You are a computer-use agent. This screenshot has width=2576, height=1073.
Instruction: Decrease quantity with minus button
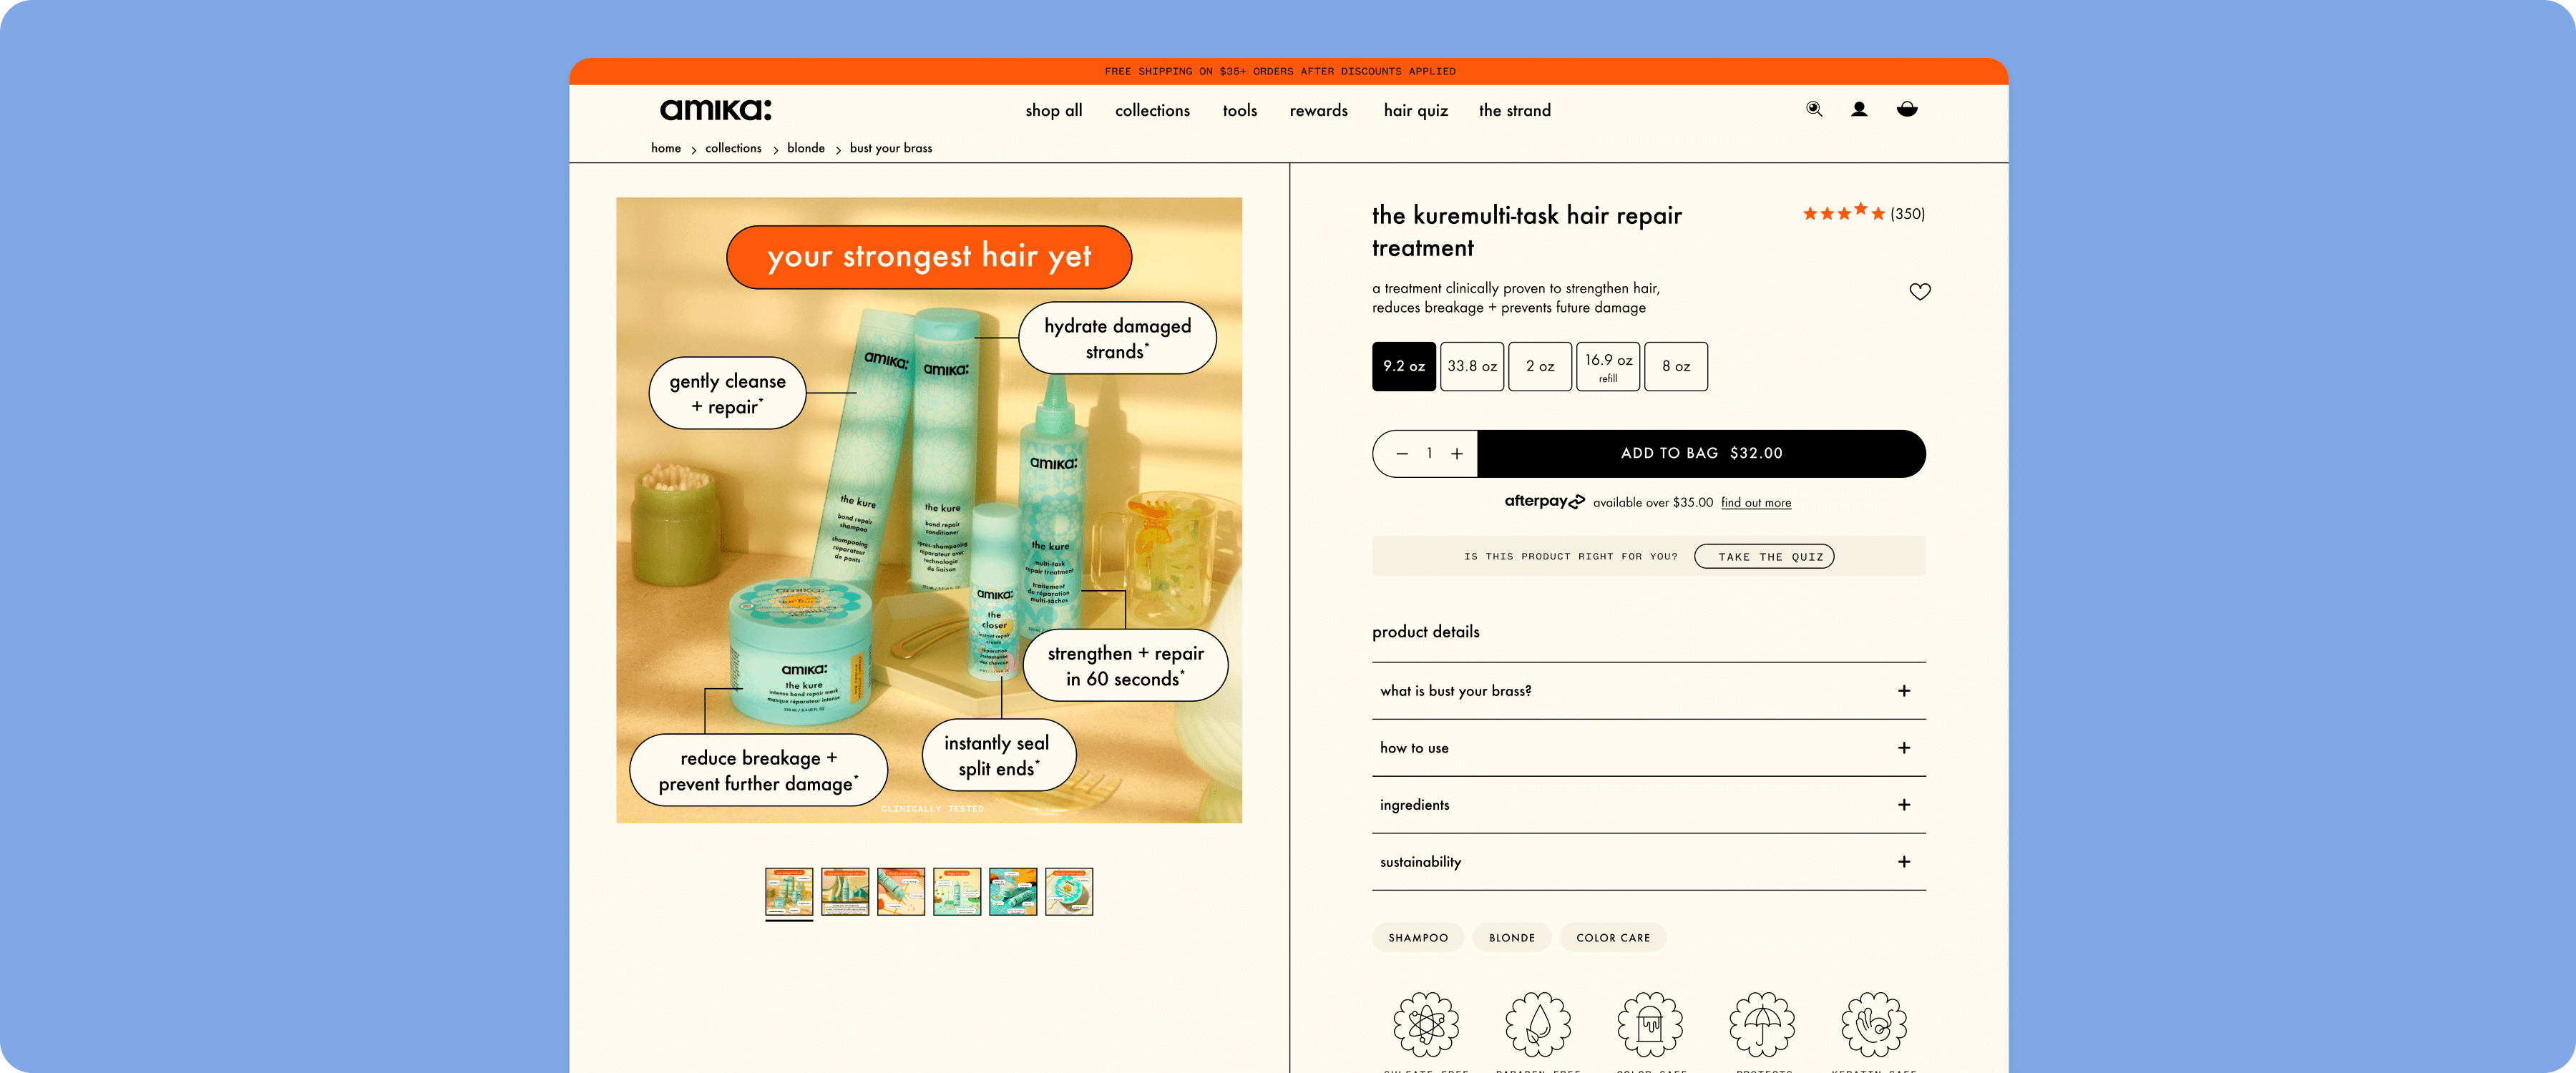[x=1402, y=454]
